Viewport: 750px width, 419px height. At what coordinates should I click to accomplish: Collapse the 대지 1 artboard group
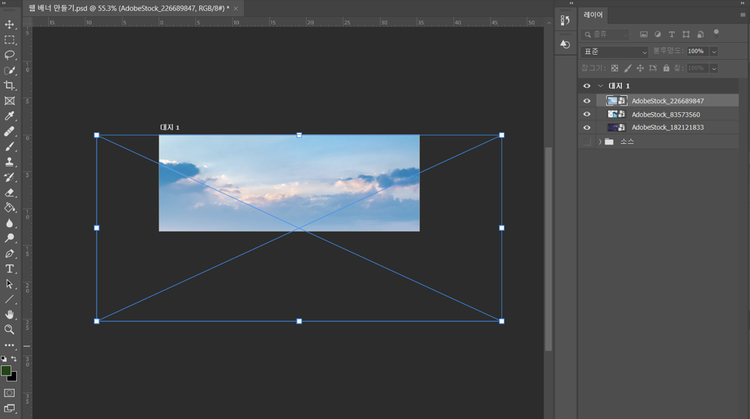[600, 87]
